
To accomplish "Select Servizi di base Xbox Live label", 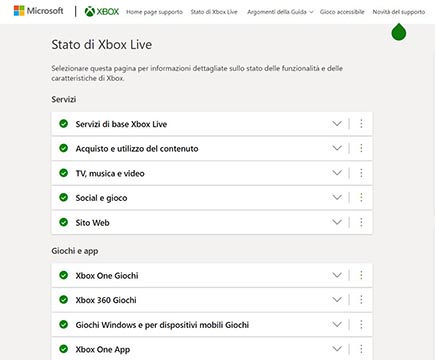I will 121,124.
